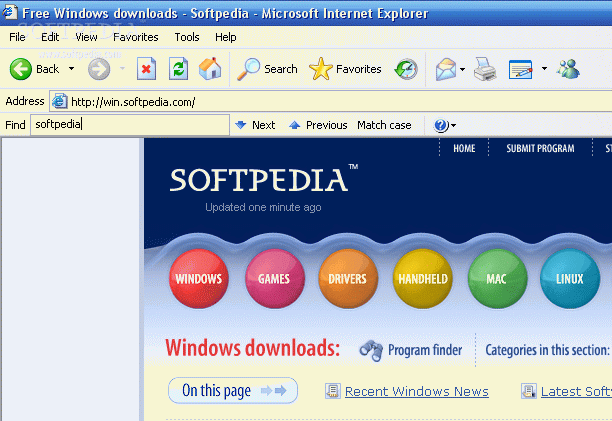
Task: Click the SOFTPEDIA logo
Action: [x=263, y=179]
